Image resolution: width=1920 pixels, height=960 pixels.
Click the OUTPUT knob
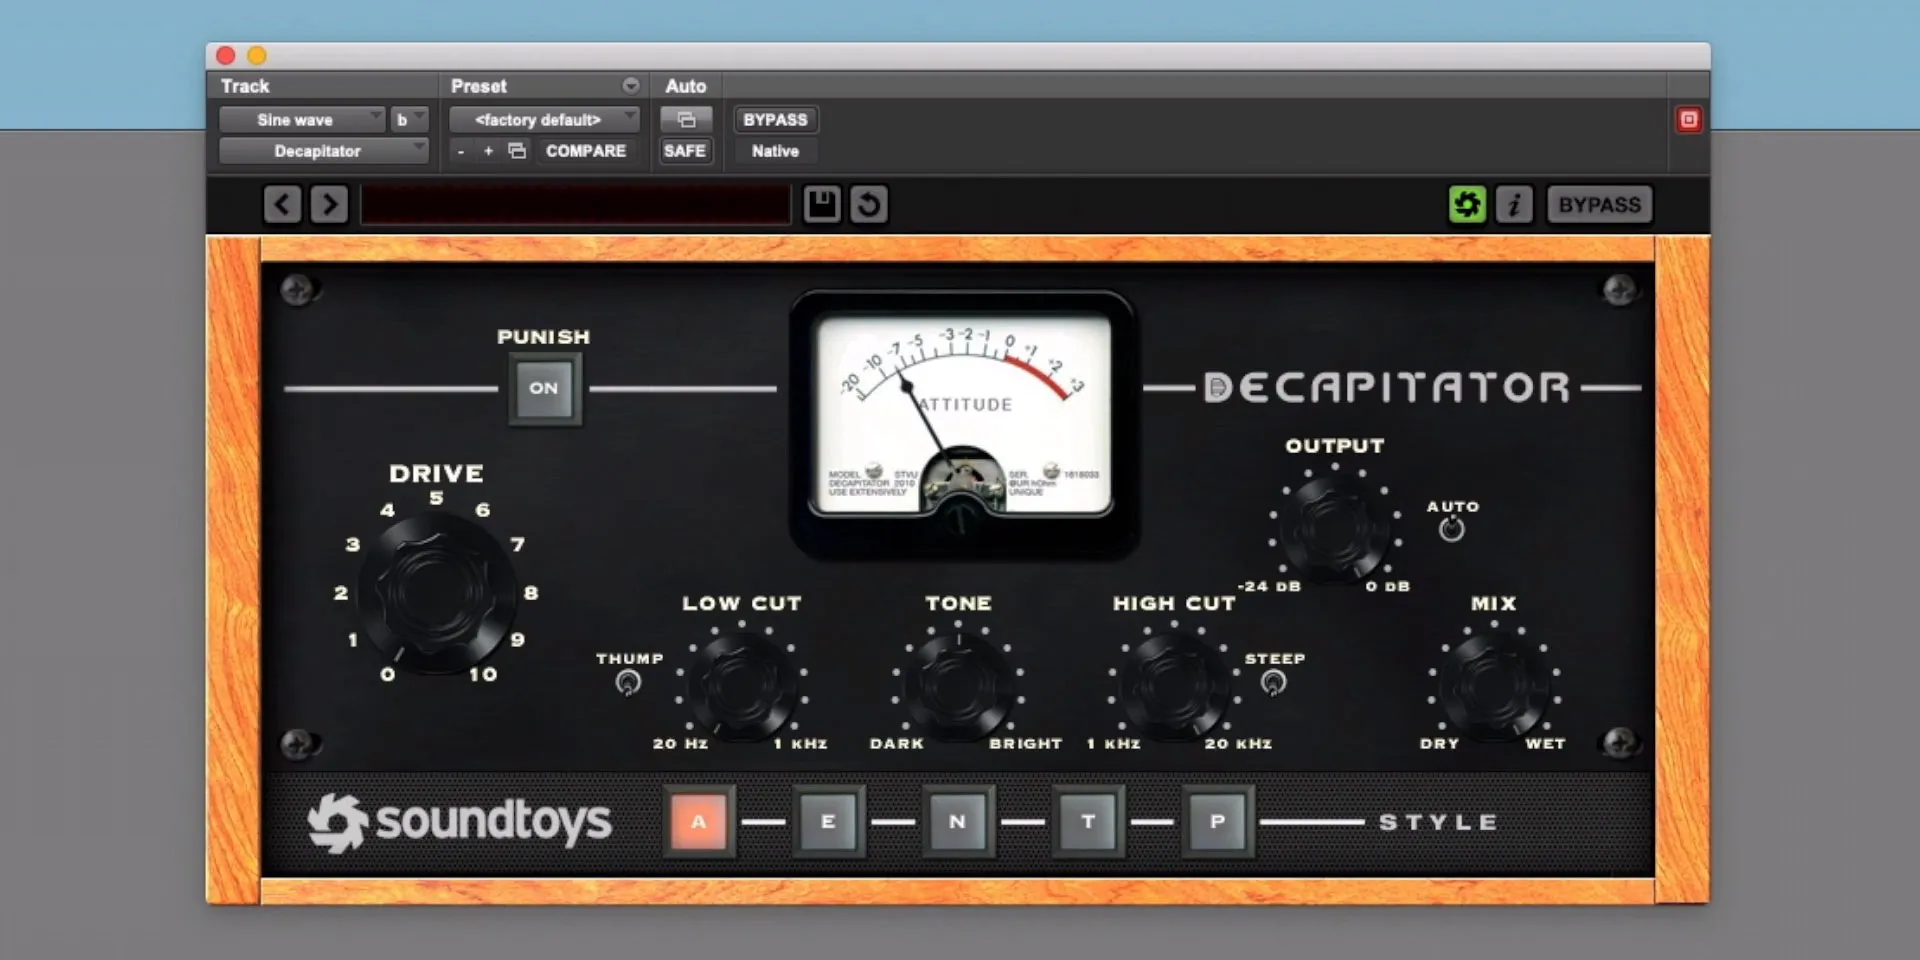pos(1334,529)
